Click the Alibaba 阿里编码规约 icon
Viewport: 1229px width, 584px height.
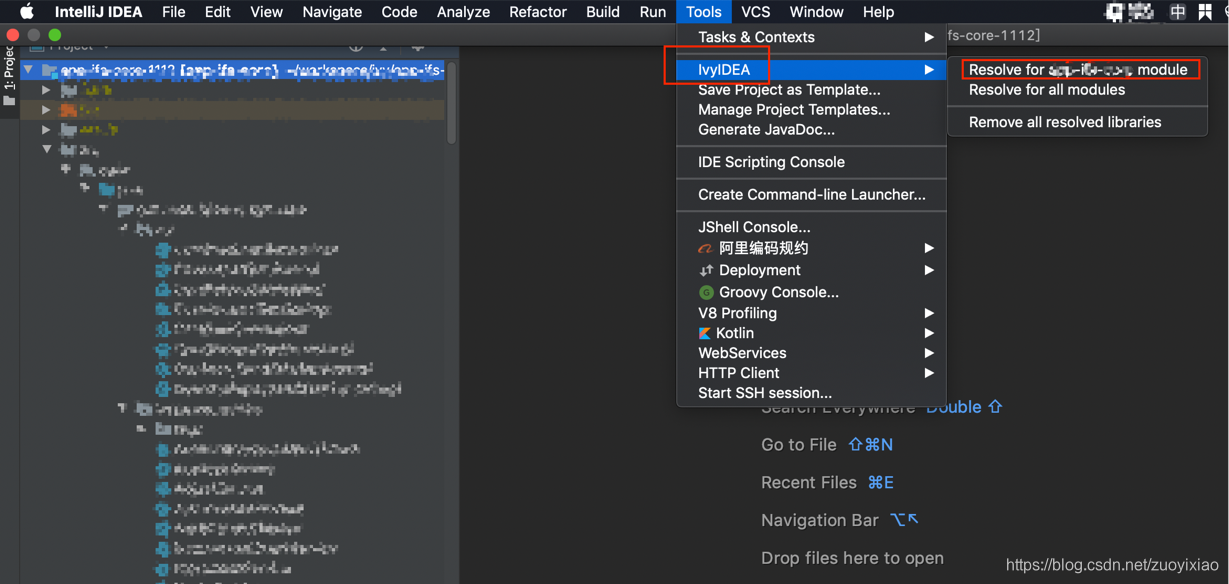706,248
